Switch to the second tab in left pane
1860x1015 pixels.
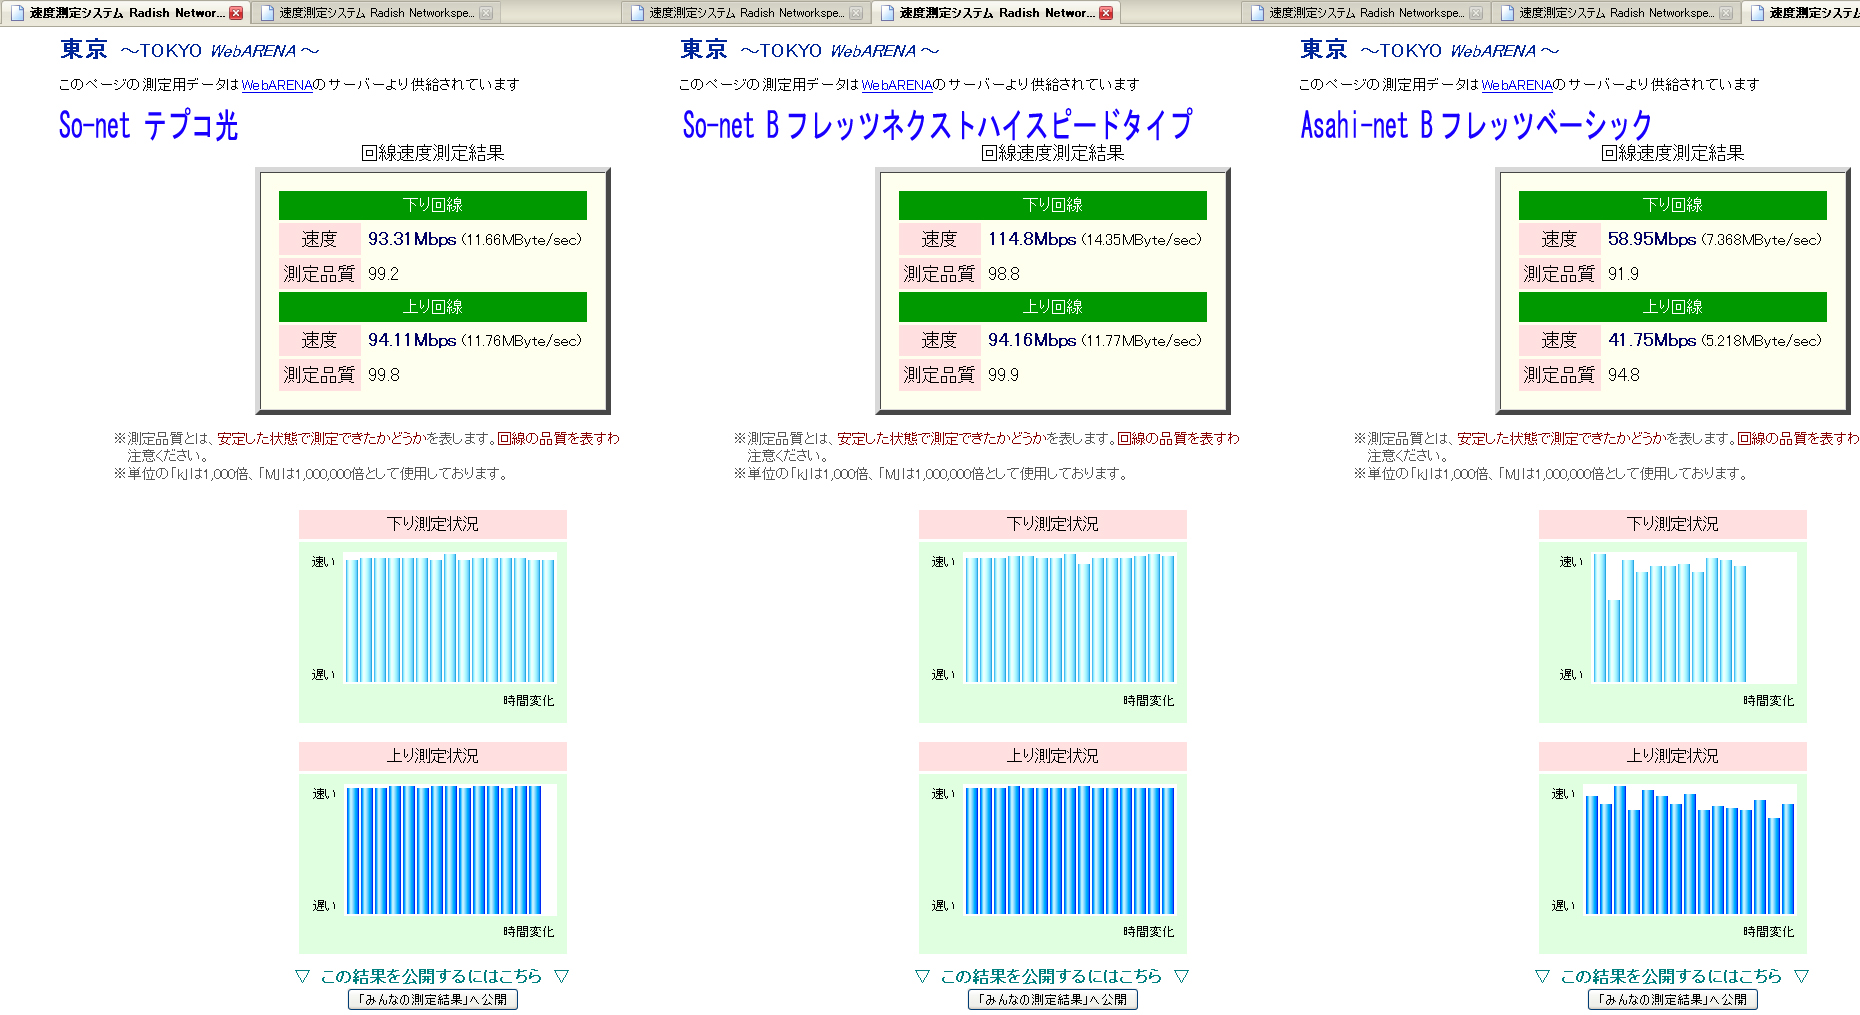pos(376,13)
